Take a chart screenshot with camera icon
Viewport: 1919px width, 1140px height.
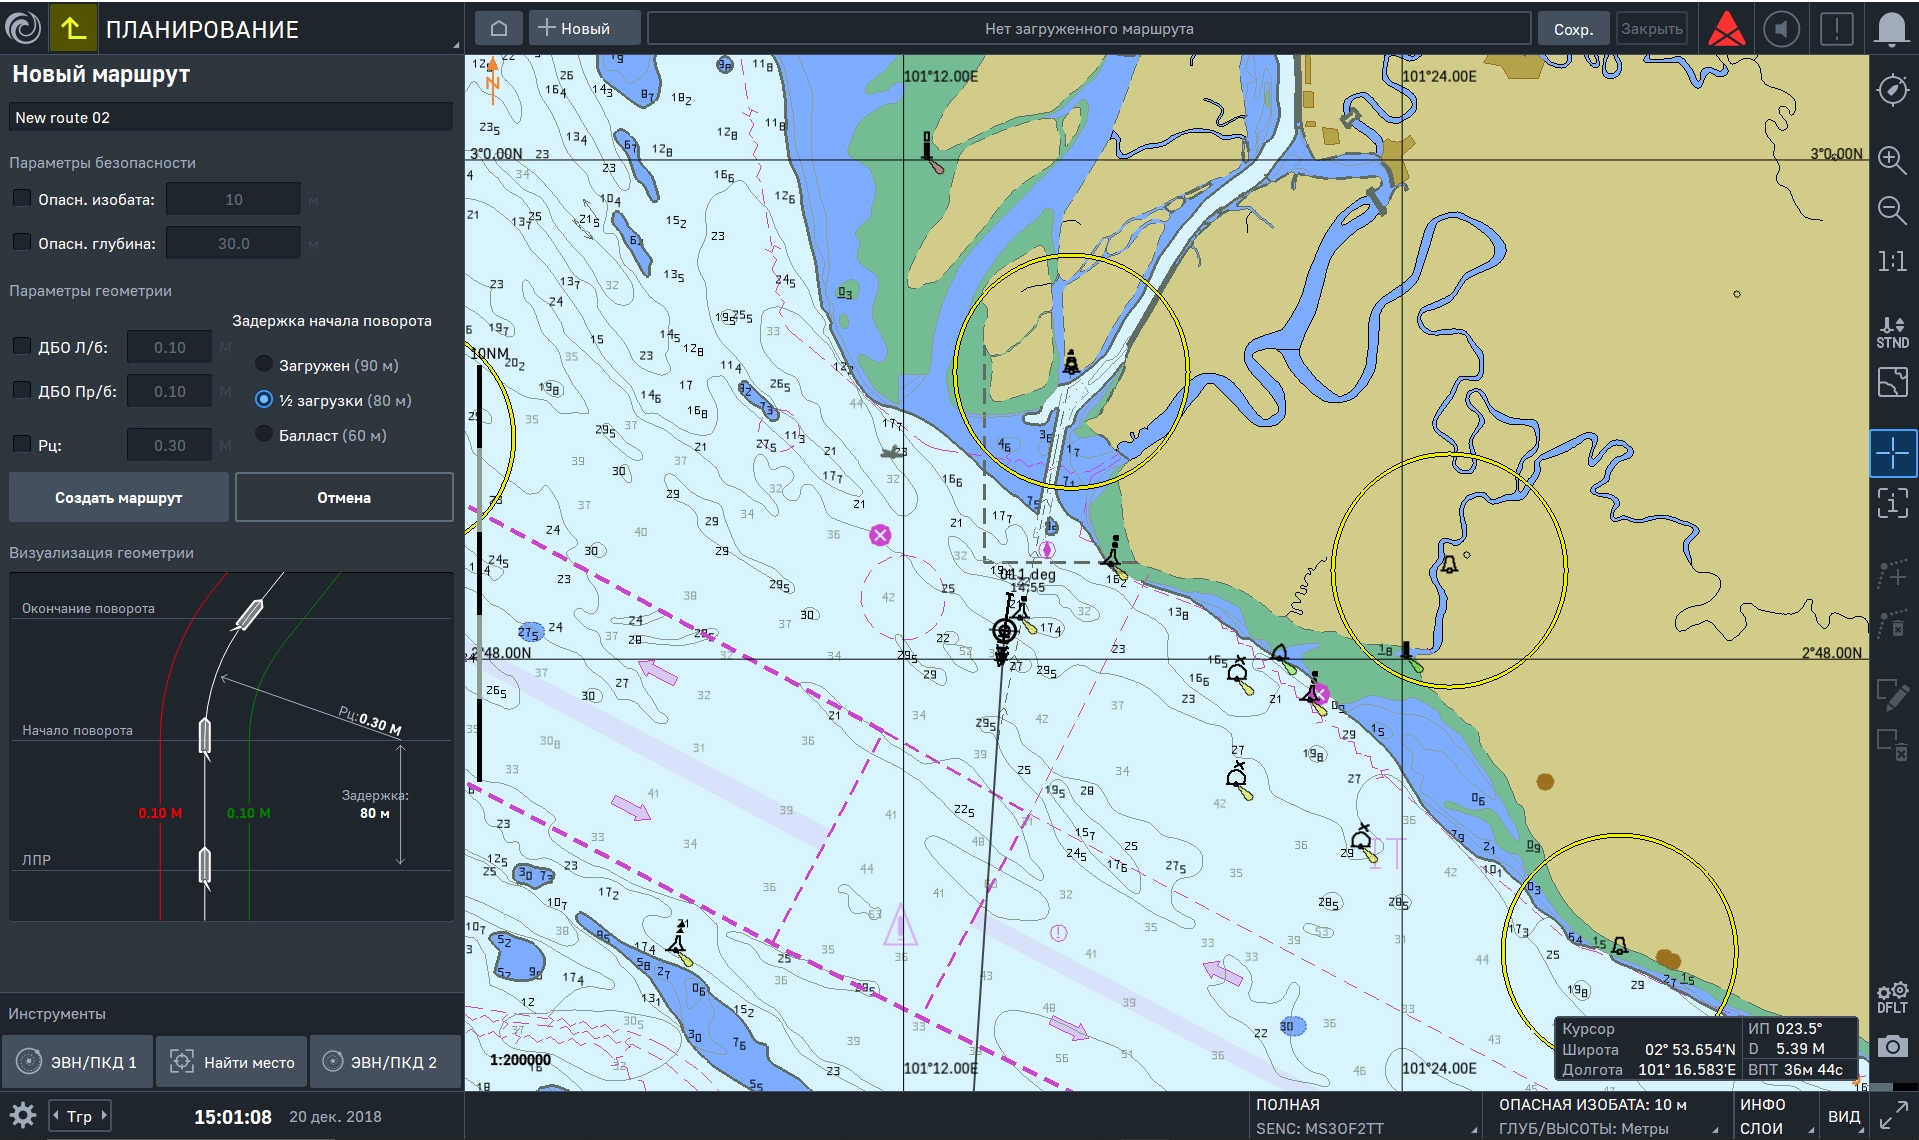(x=1891, y=1046)
